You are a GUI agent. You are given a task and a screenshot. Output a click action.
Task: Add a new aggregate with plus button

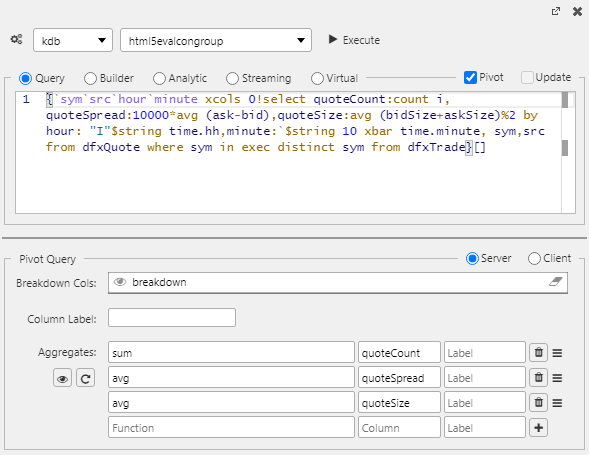click(x=538, y=428)
